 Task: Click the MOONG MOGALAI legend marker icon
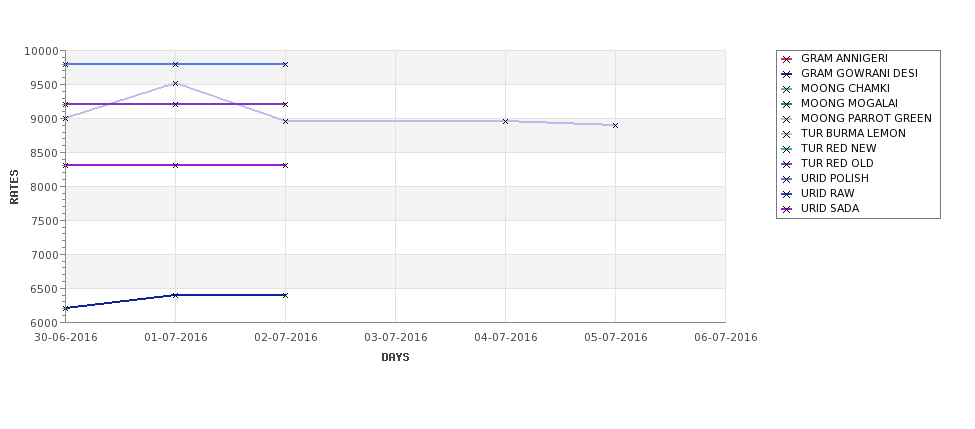(x=787, y=104)
